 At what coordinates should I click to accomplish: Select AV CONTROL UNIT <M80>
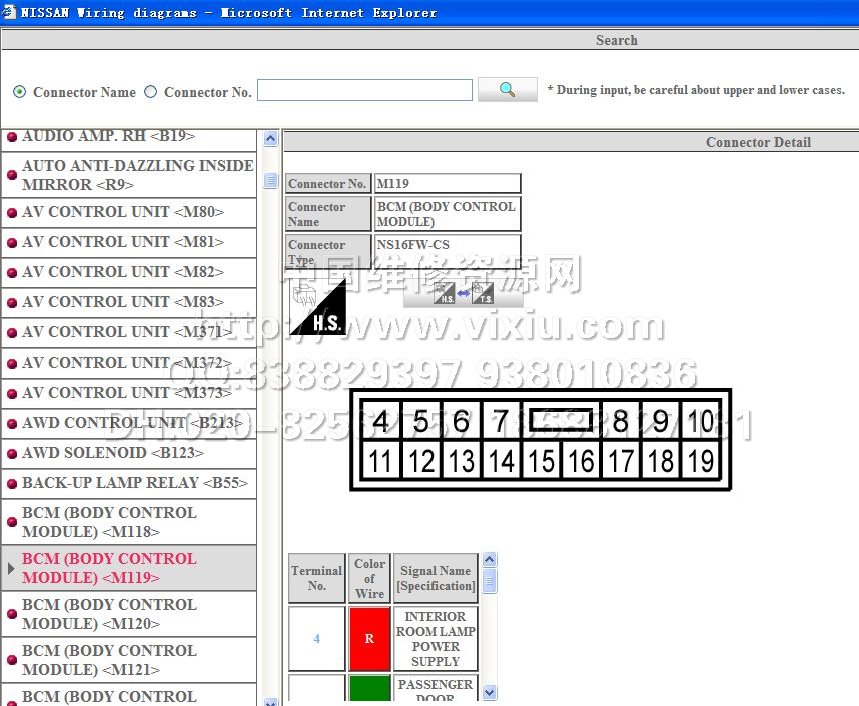click(129, 212)
